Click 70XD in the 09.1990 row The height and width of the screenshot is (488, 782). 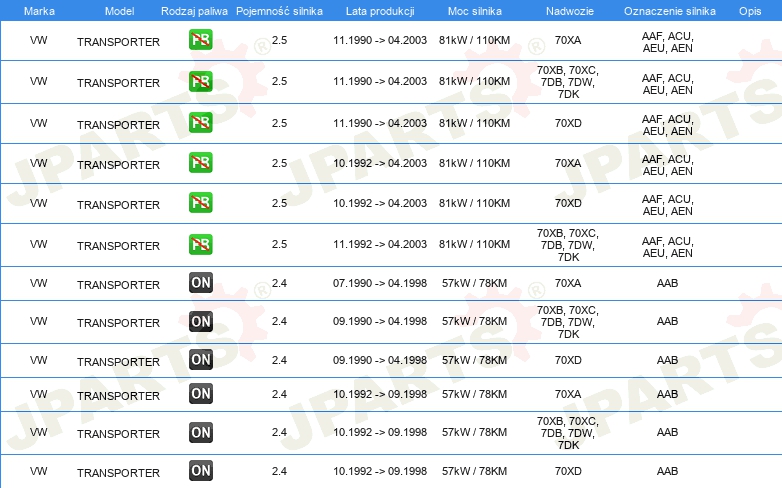[x=568, y=360]
